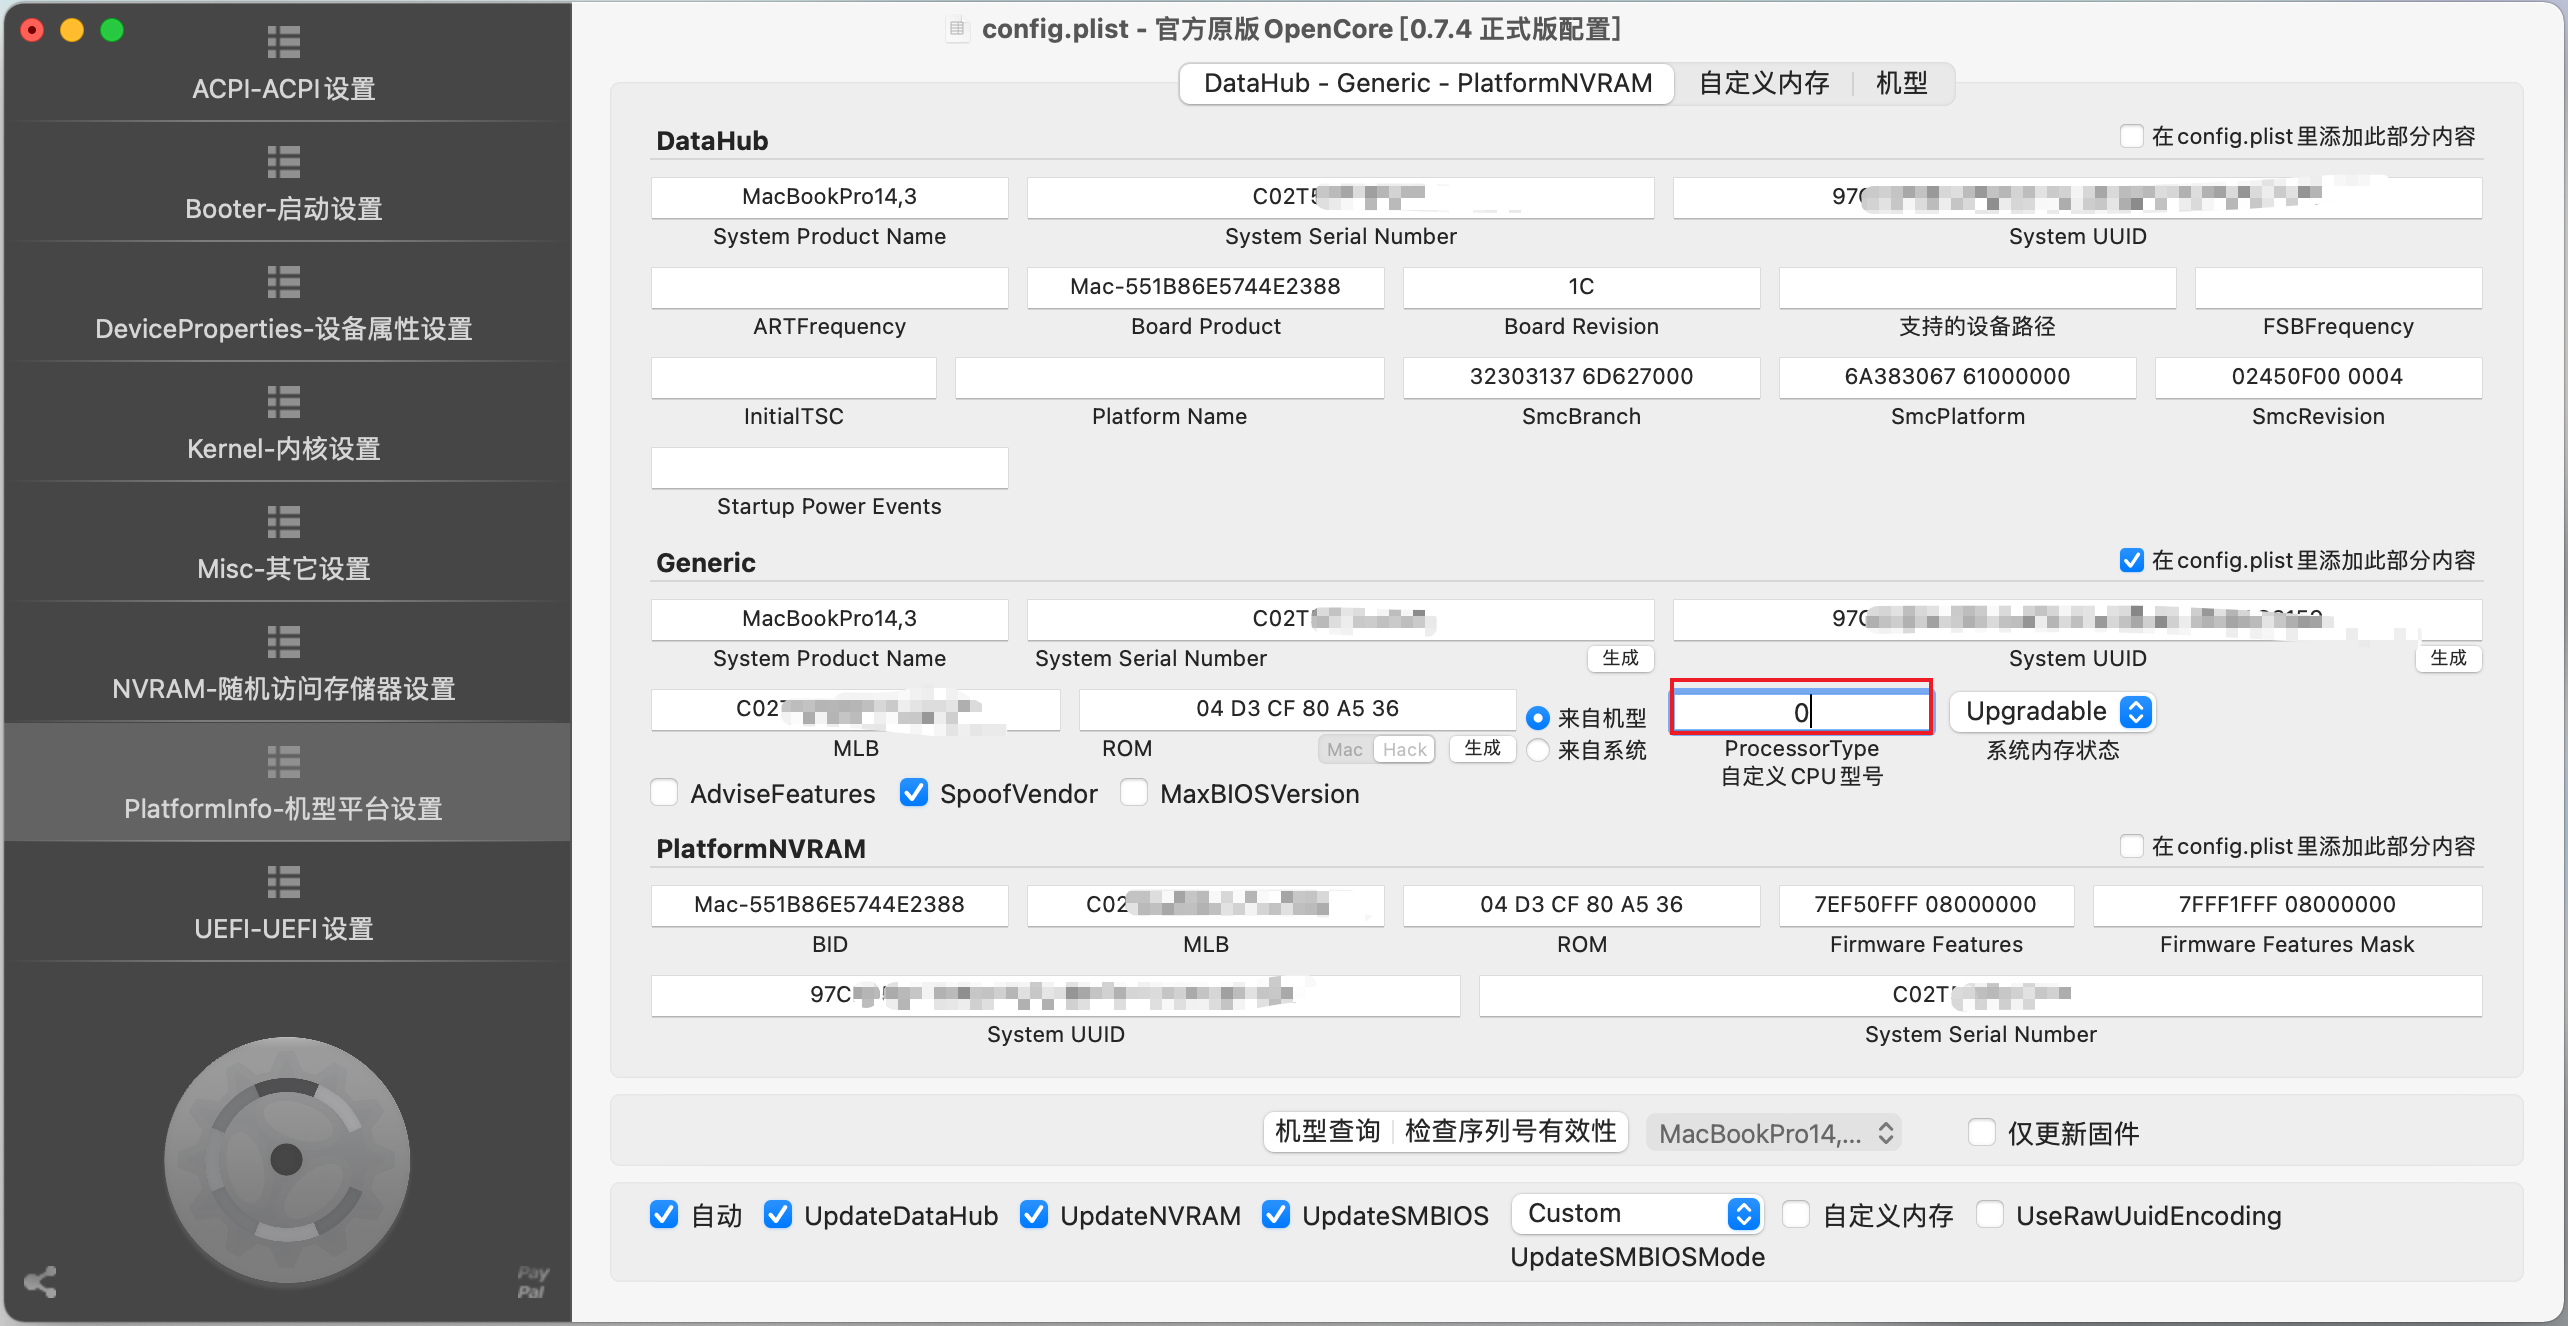
Task: Click the share icon in the sidebar
Action: point(40,1282)
